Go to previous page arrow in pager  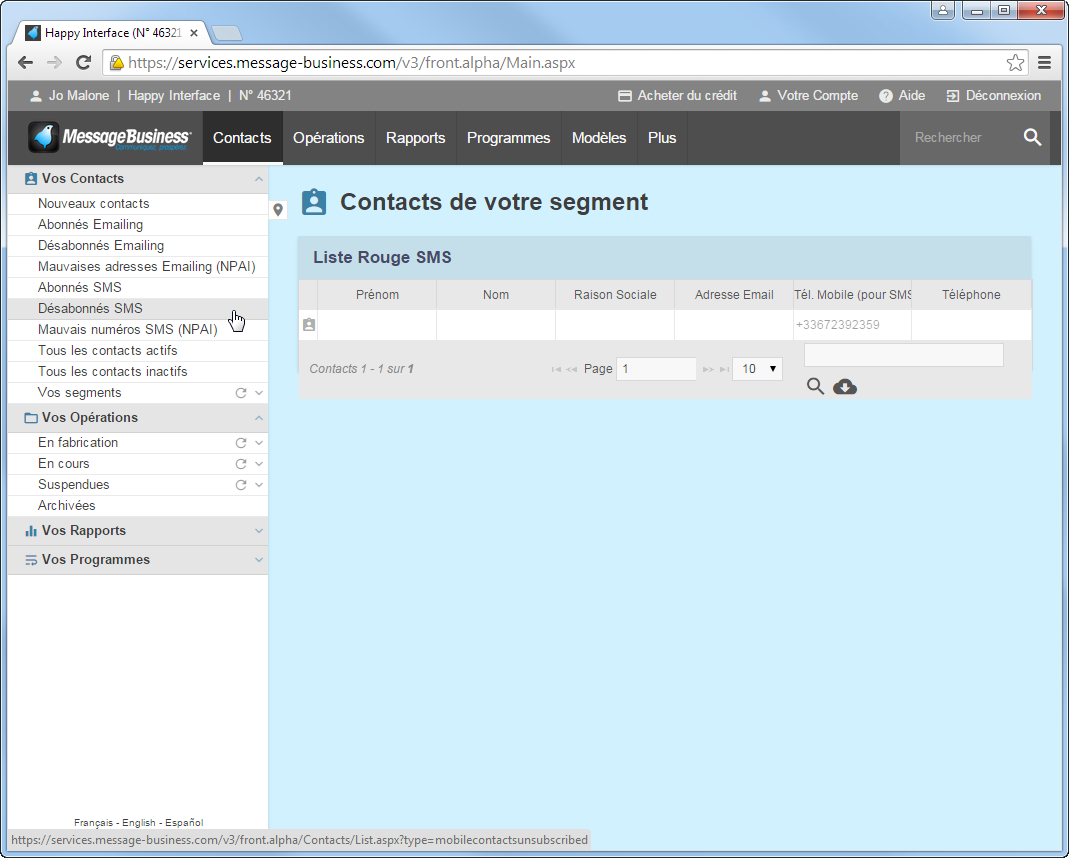coord(571,369)
